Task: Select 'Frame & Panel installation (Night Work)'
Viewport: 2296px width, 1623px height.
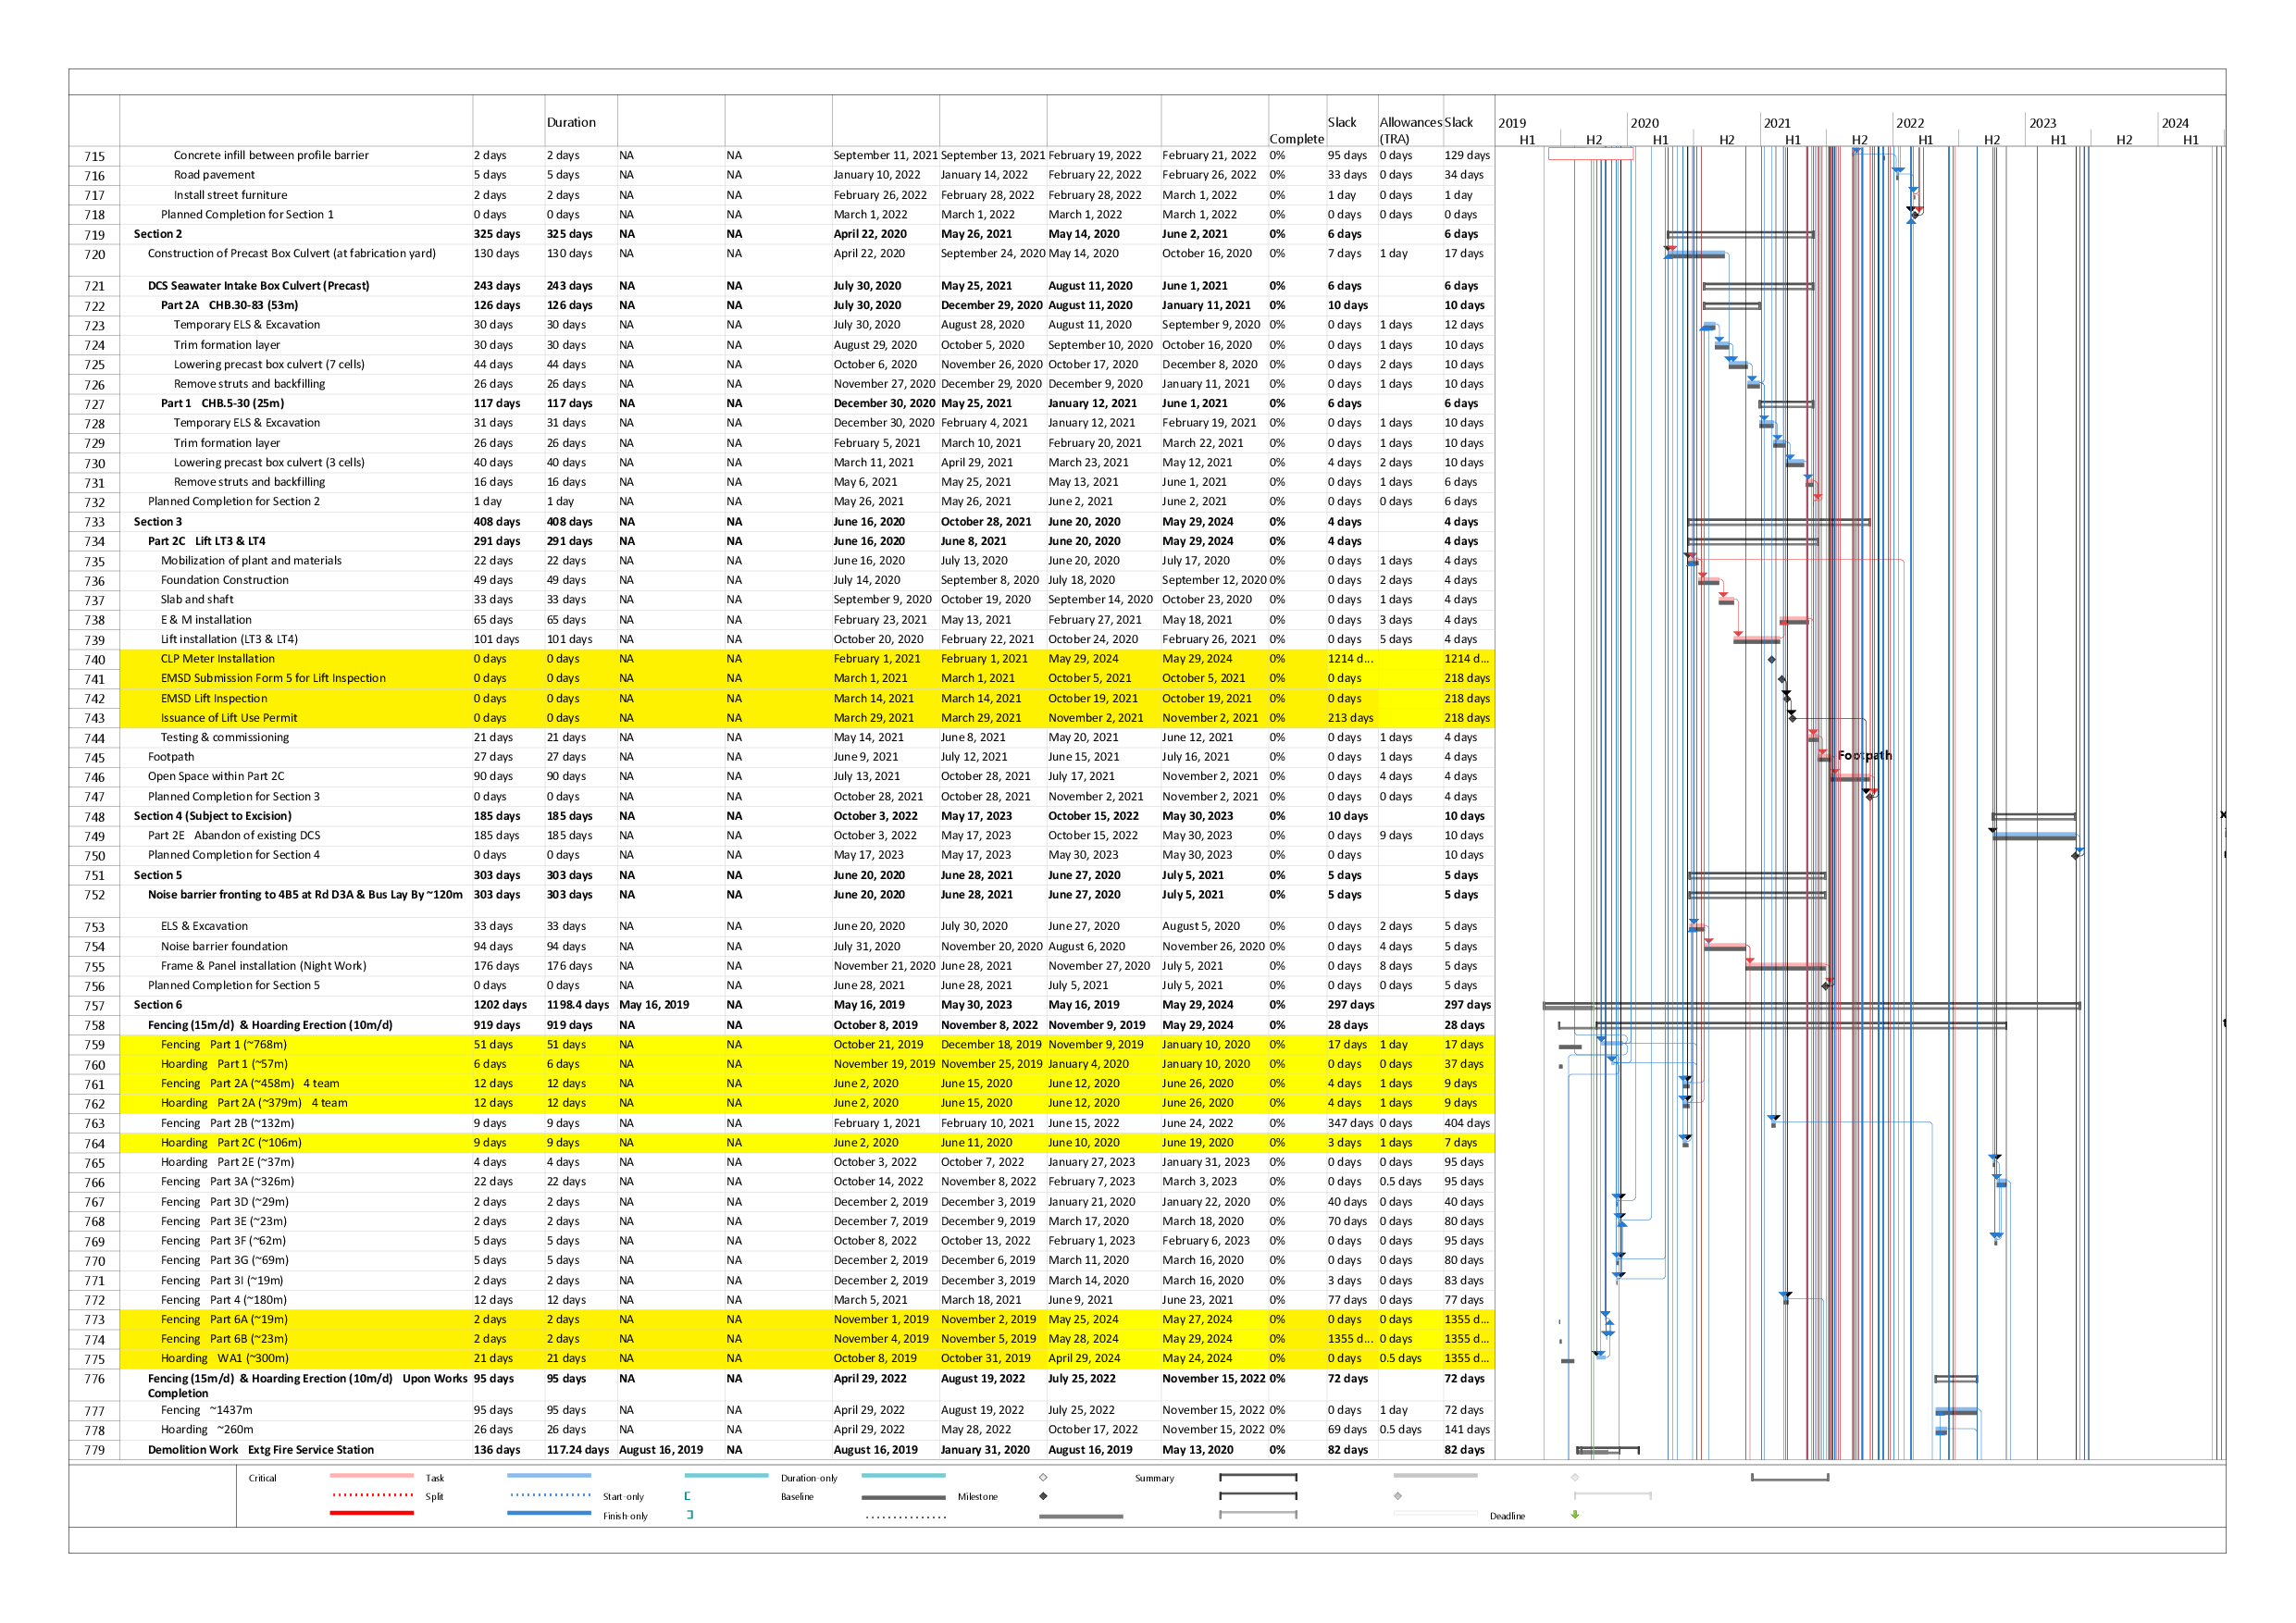Action: coord(263,966)
